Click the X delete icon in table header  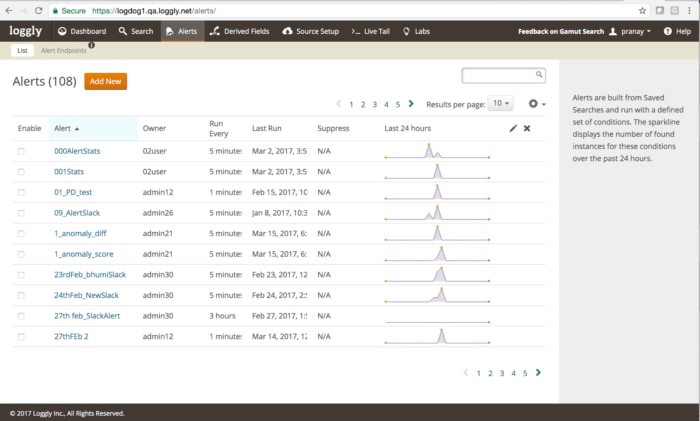527,128
